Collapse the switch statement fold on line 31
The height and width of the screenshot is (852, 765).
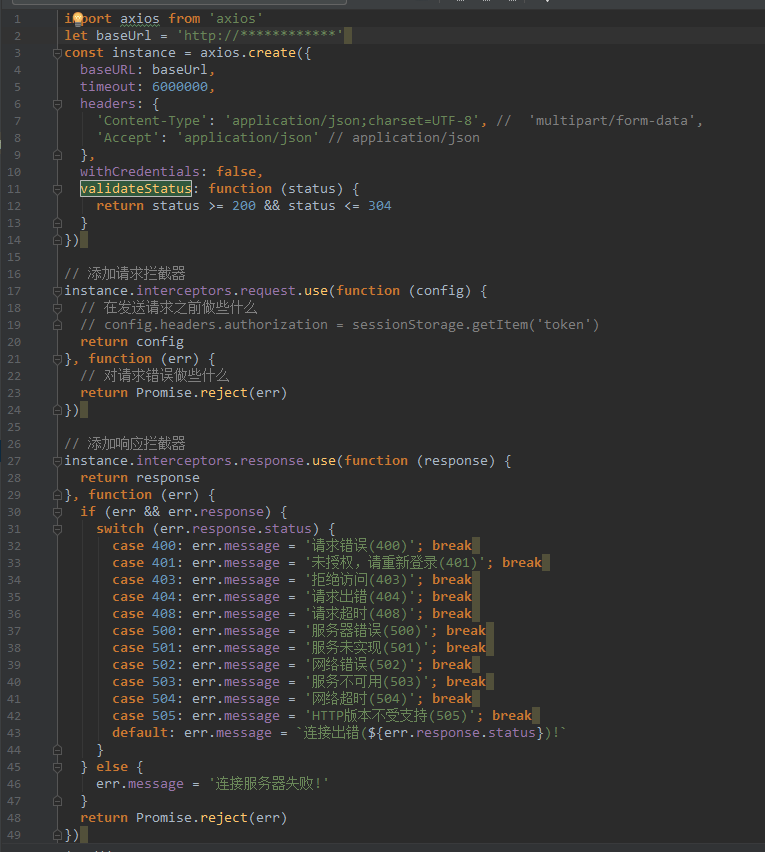[x=57, y=529]
